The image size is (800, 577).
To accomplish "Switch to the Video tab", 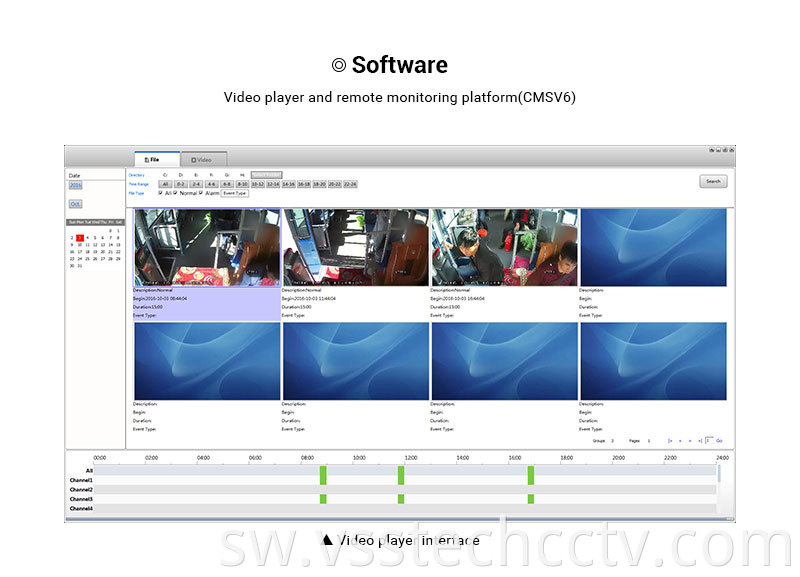I will 204,160.
